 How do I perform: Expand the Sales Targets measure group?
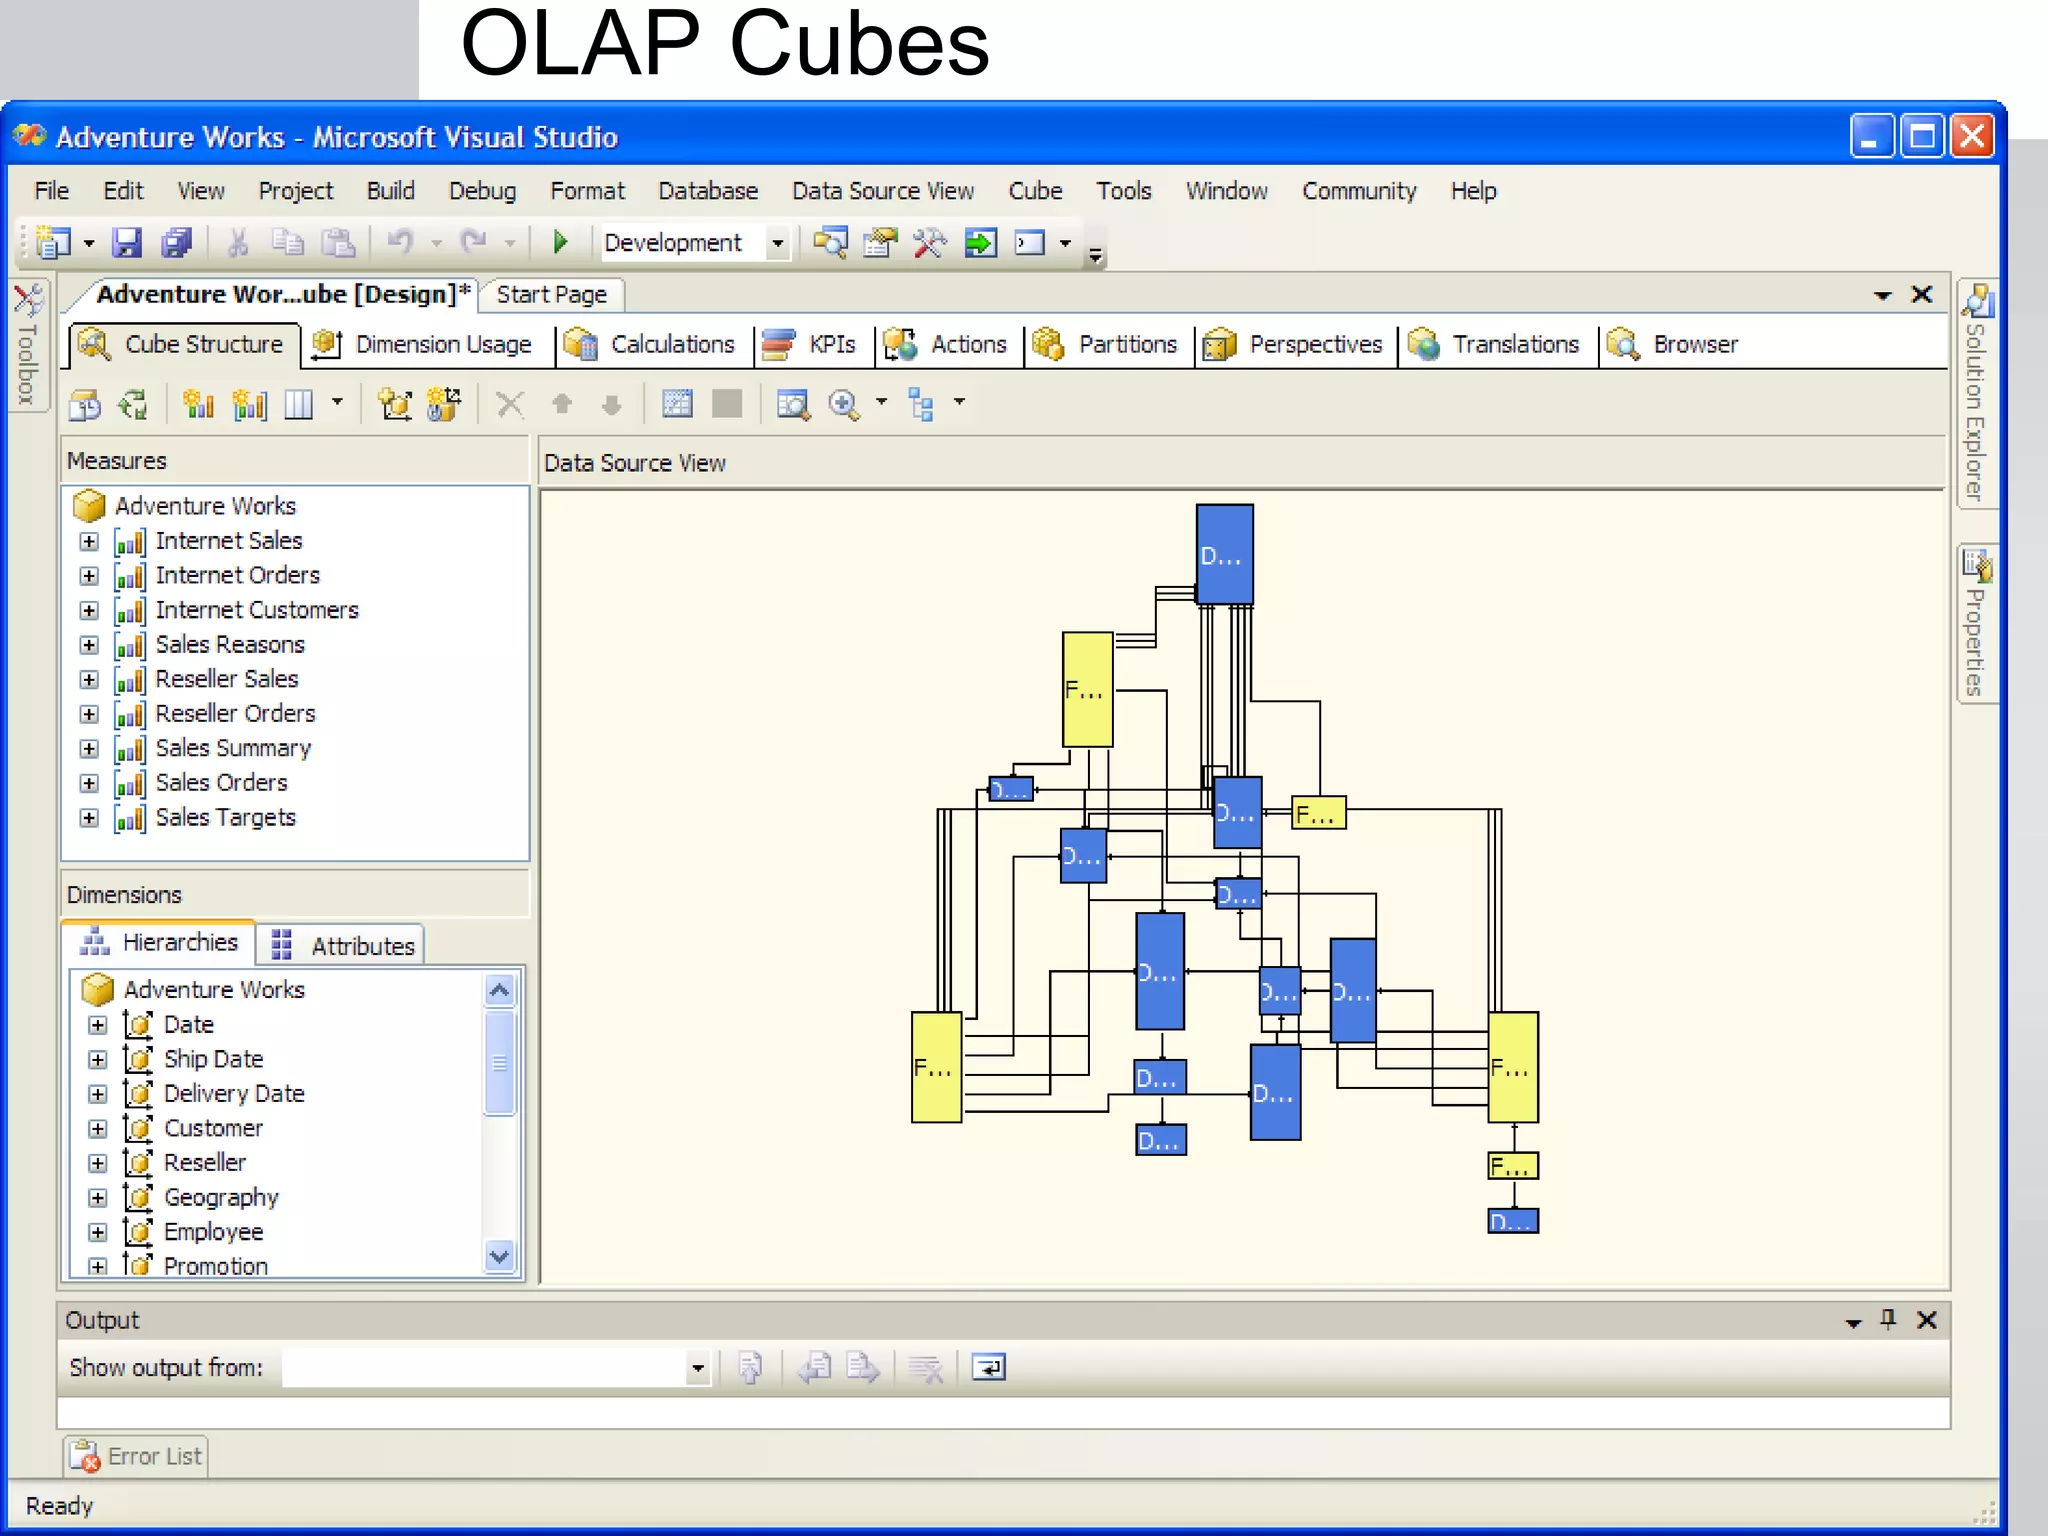(89, 818)
